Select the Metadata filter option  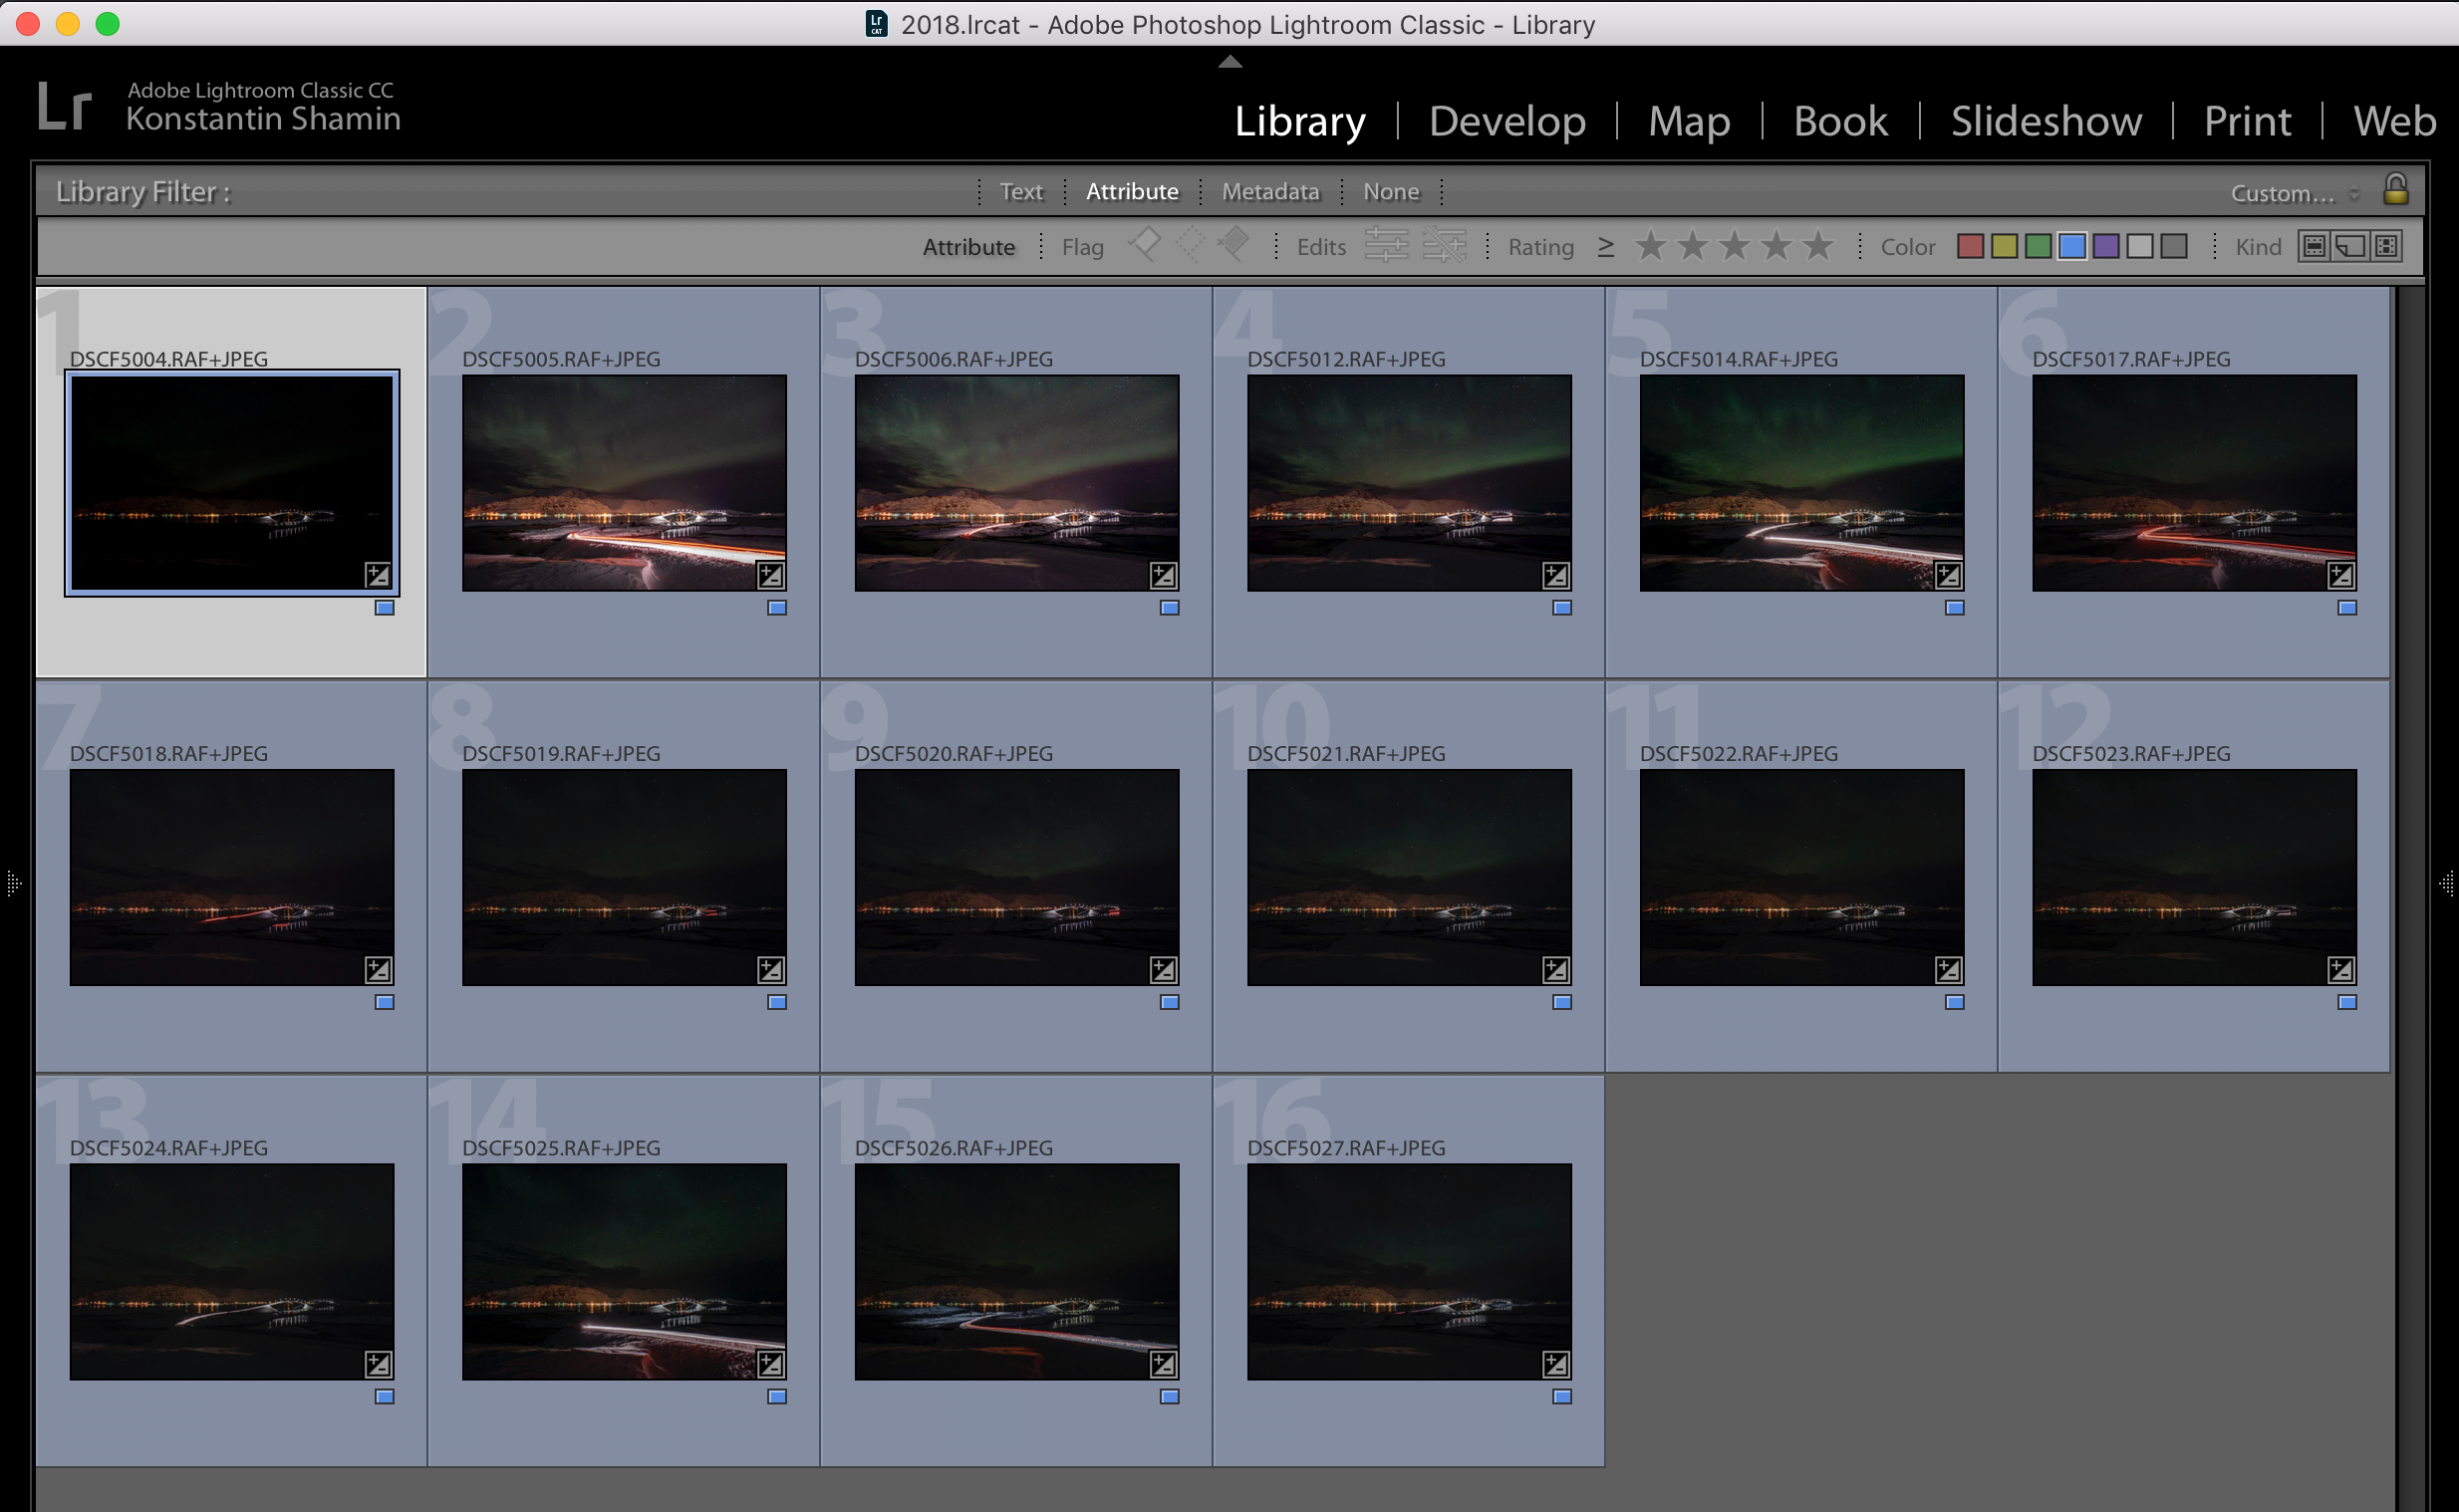(x=1270, y=191)
